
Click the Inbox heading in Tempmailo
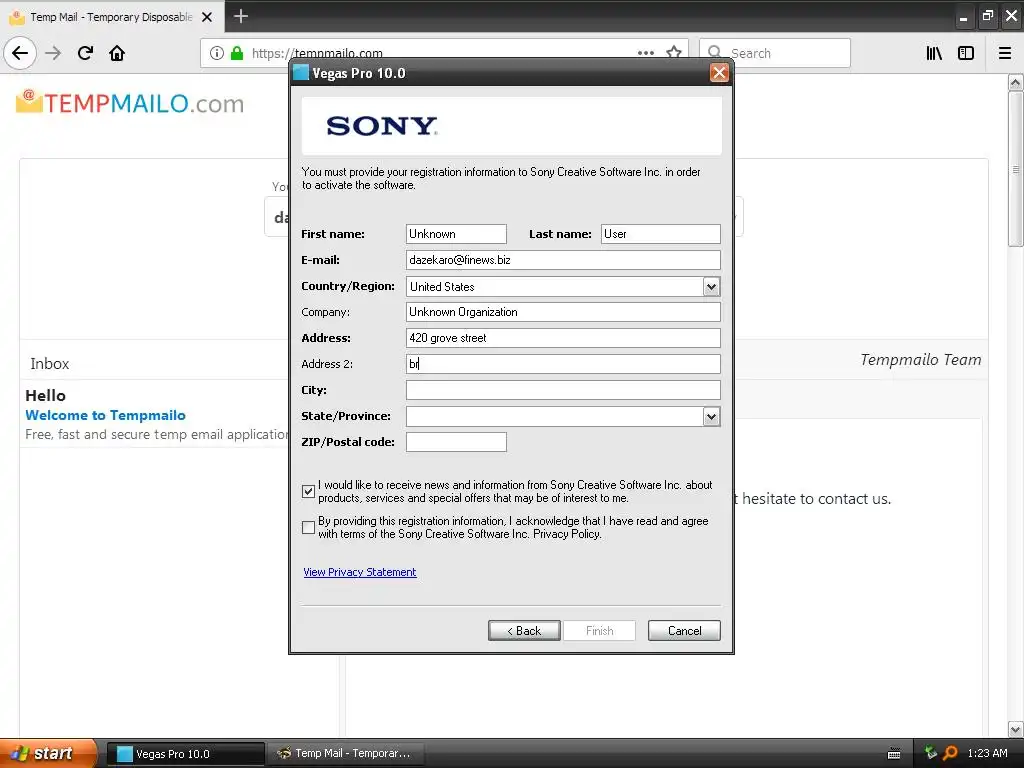50,364
